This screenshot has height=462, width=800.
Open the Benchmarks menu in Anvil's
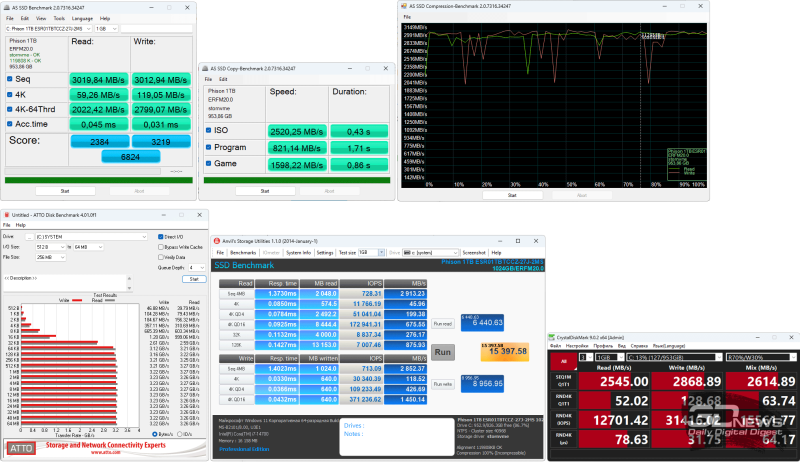[x=243, y=252]
